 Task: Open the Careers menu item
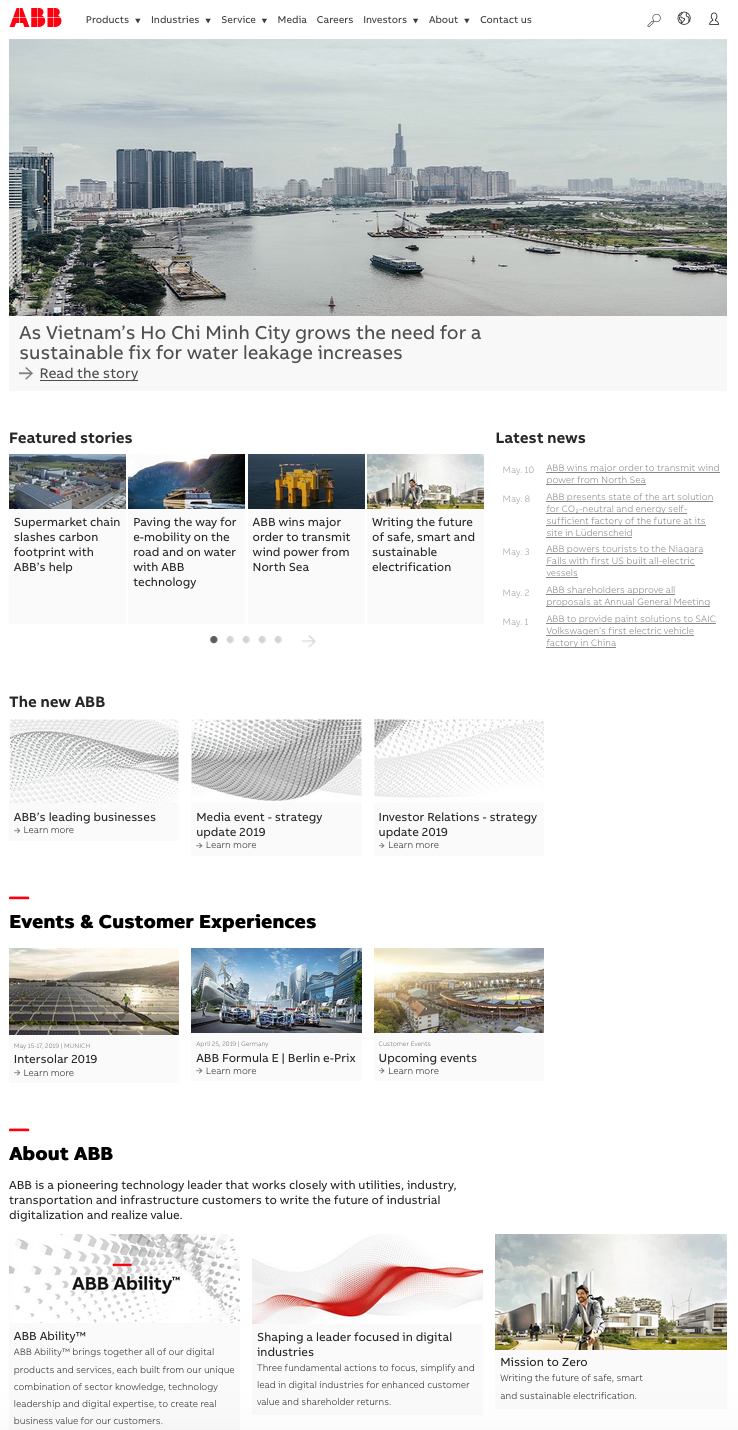(x=335, y=19)
